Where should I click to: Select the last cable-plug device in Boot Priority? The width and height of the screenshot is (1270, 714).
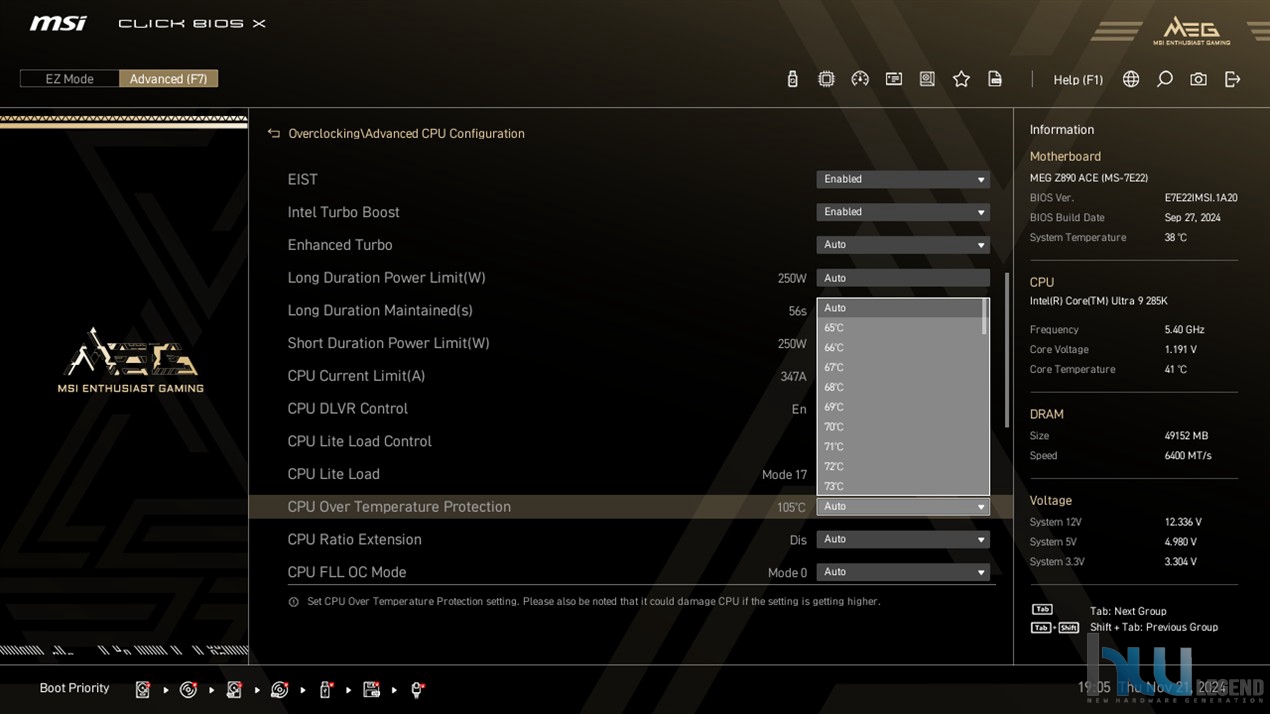click(417, 689)
